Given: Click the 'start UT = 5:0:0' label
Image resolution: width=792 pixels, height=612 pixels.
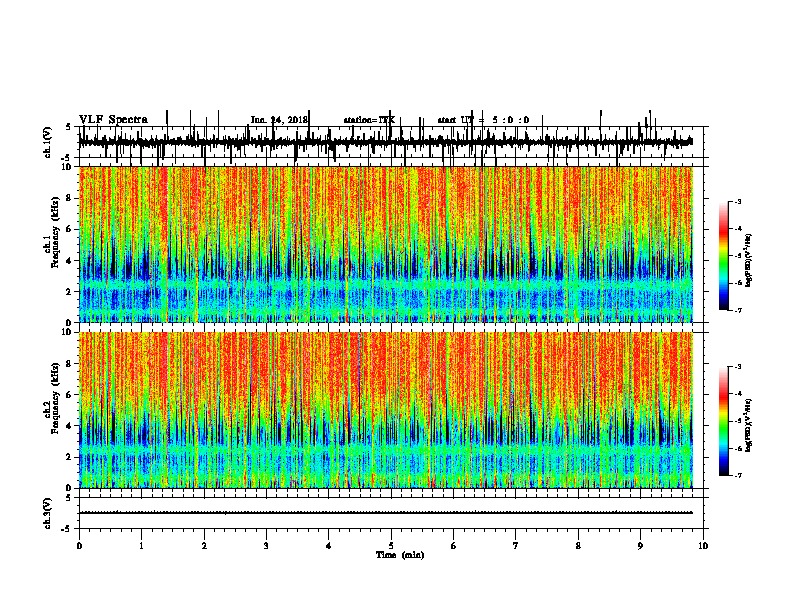Looking at the screenshot, I should tap(483, 120).
